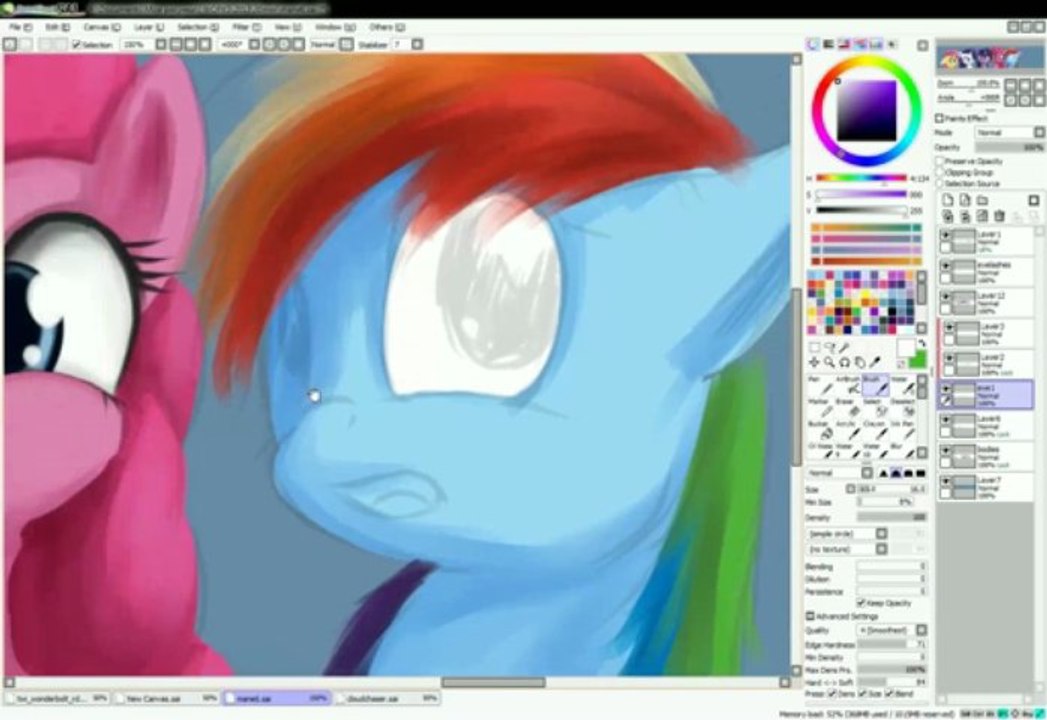Viewport: 1047px width, 720px height.
Task: Open the Quality Smoothest dropdown
Action: 892,630
